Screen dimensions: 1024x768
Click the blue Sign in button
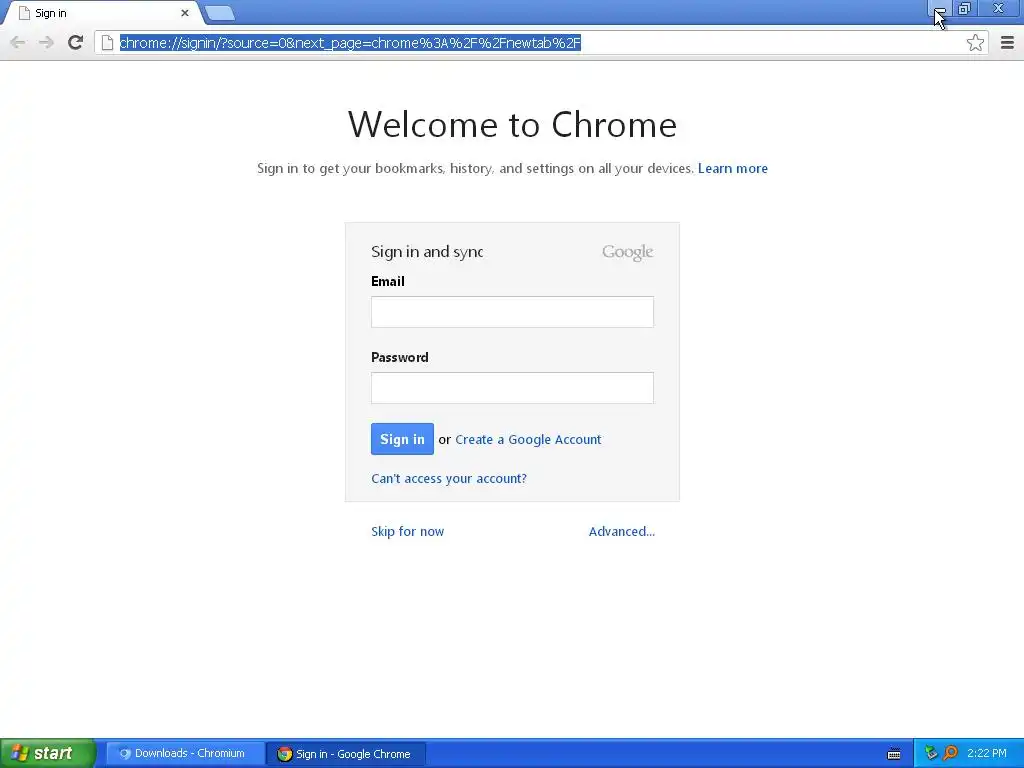[402, 440]
